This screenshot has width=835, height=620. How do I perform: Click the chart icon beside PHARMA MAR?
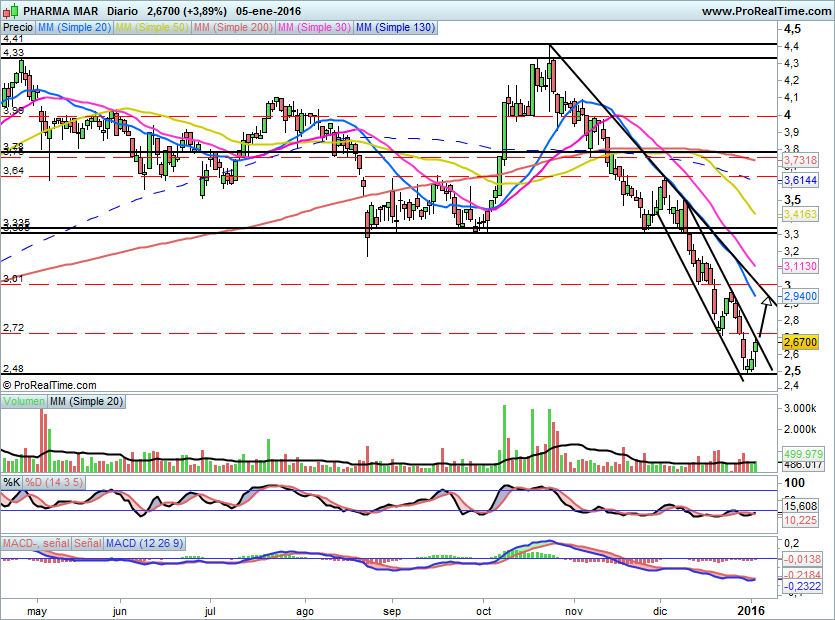pyautogui.click(x=10, y=10)
